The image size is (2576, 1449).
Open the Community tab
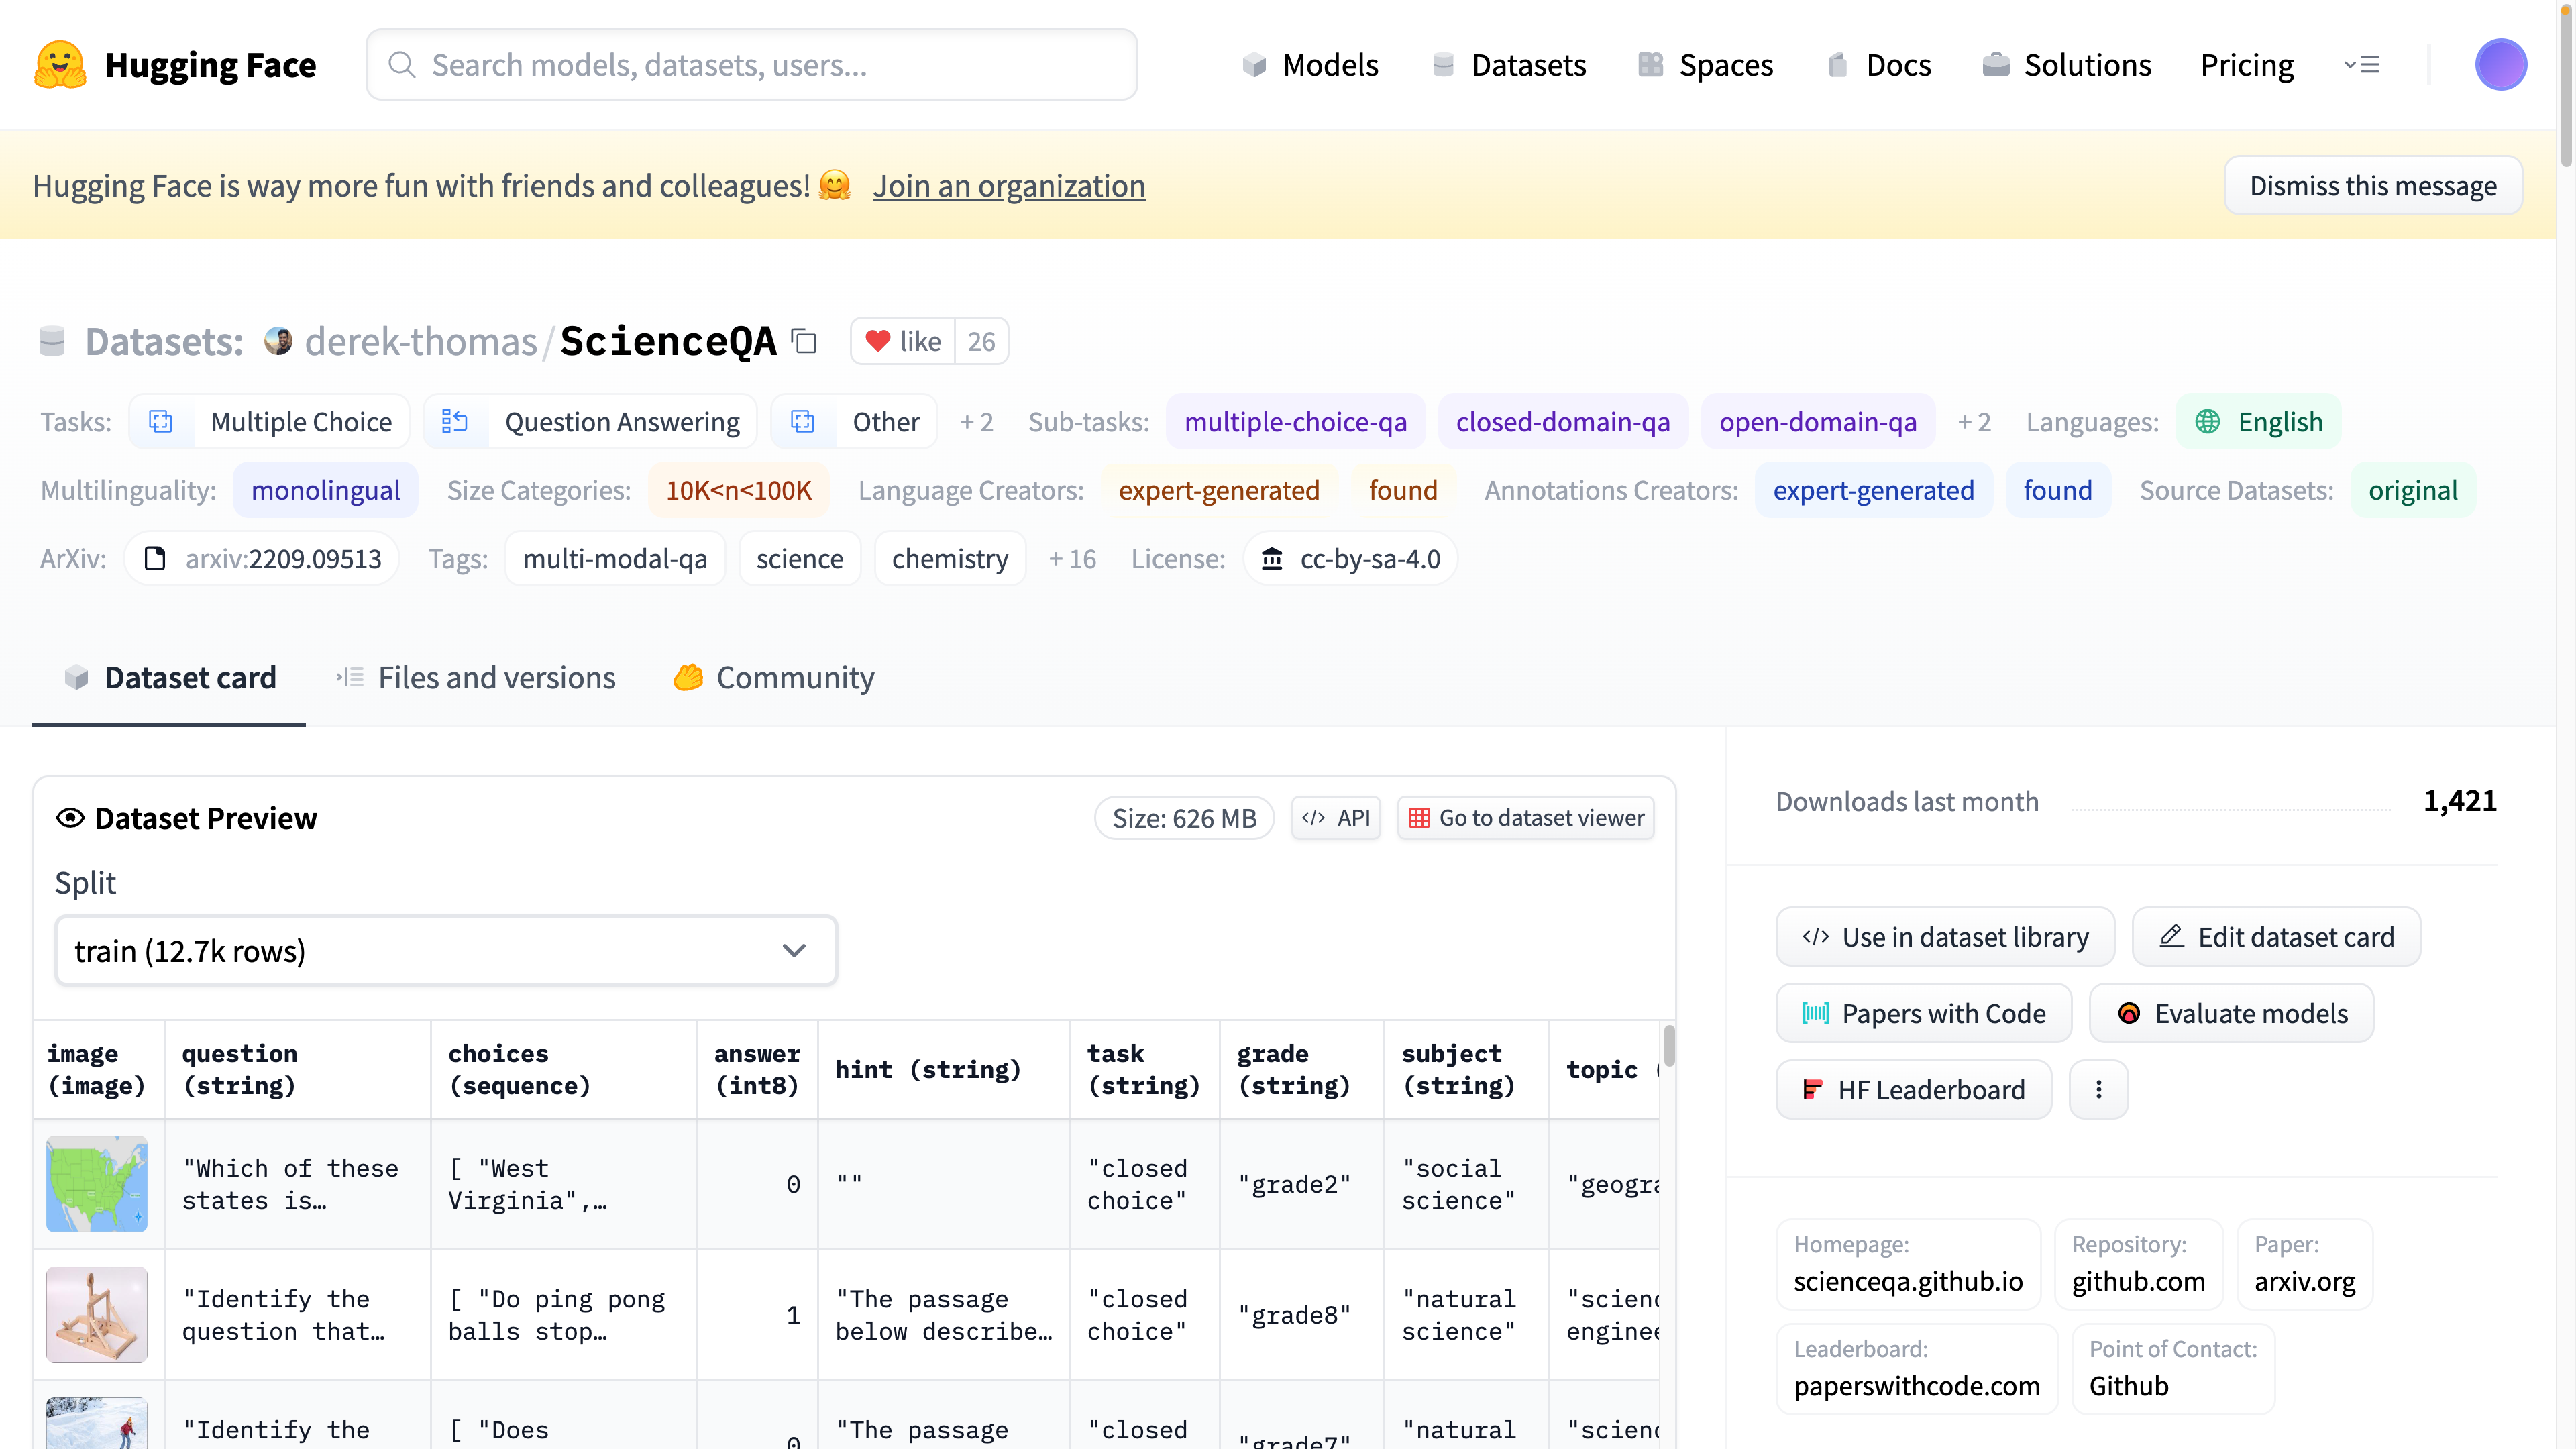[x=774, y=678]
